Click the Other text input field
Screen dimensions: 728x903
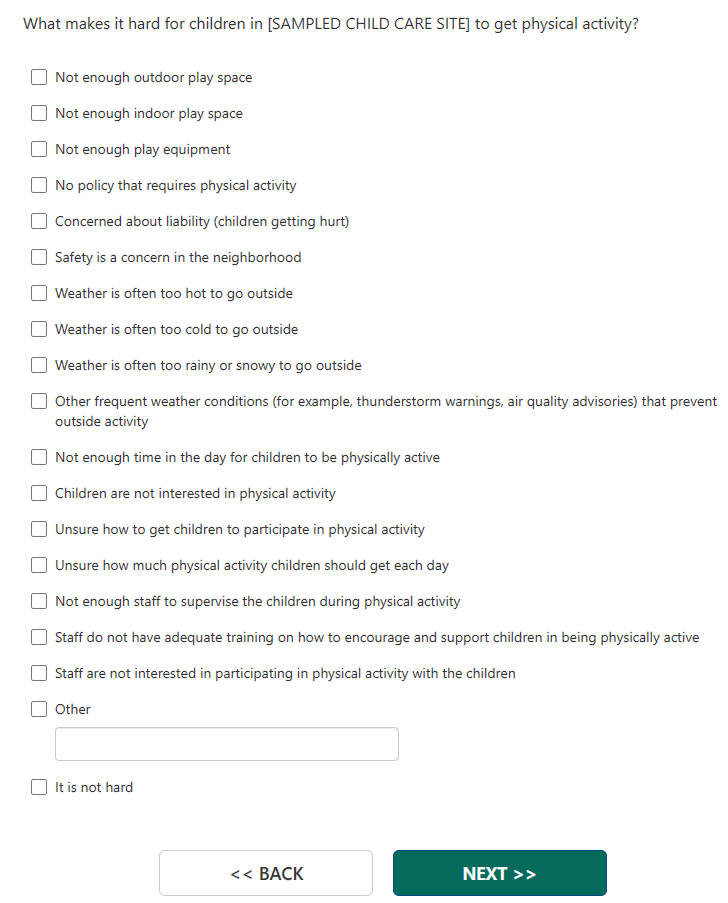227,744
